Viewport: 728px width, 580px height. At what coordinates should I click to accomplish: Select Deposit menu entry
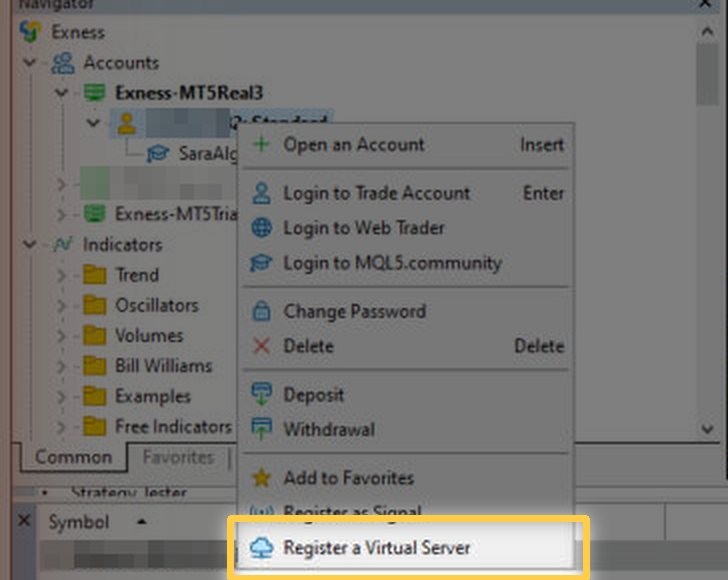(407, 395)
